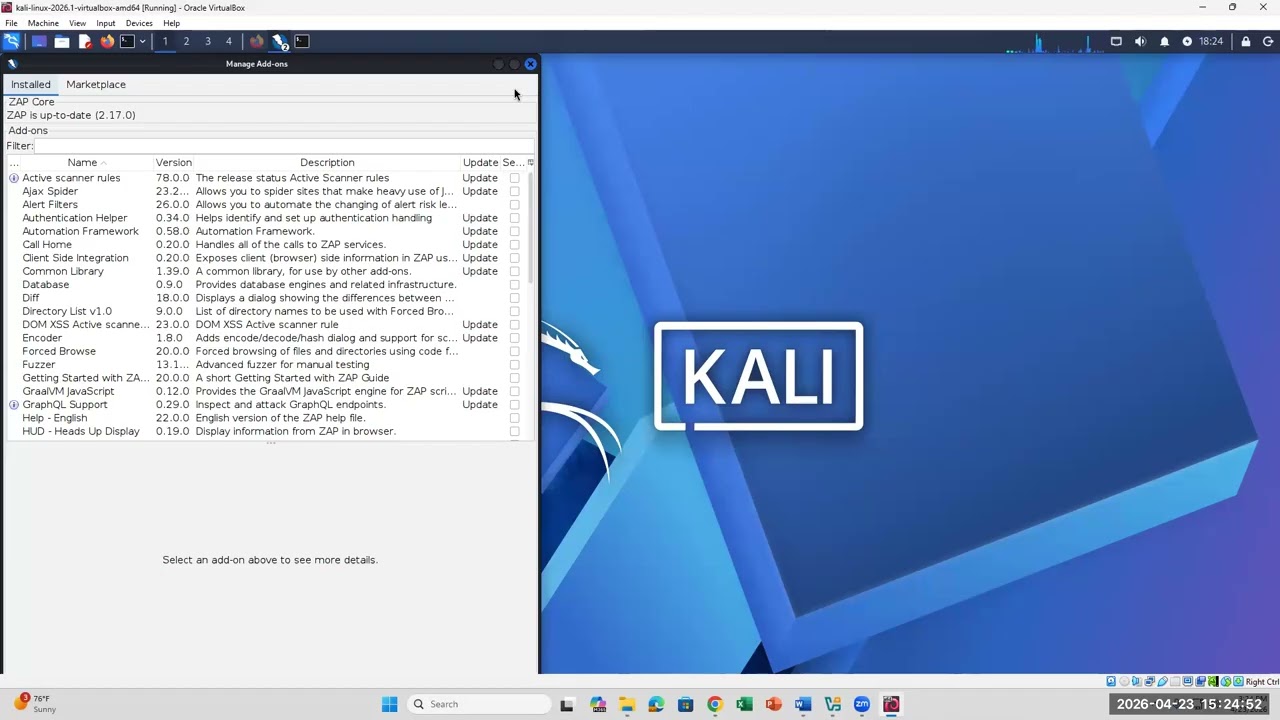Tick the checkbox for Common Library
Screen dimensions: 1280x720
coord(514,271)
